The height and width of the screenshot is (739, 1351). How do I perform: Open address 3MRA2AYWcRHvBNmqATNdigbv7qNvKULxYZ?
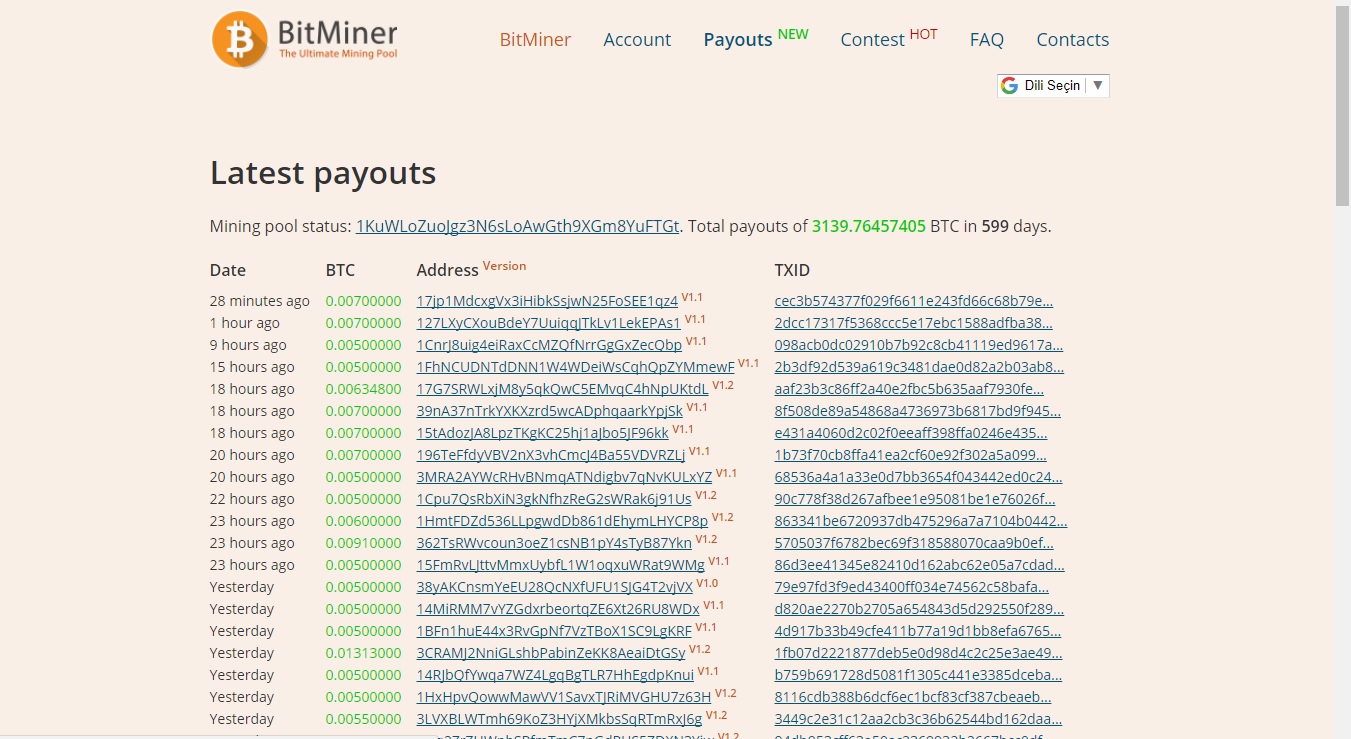[x=564, y=477]
